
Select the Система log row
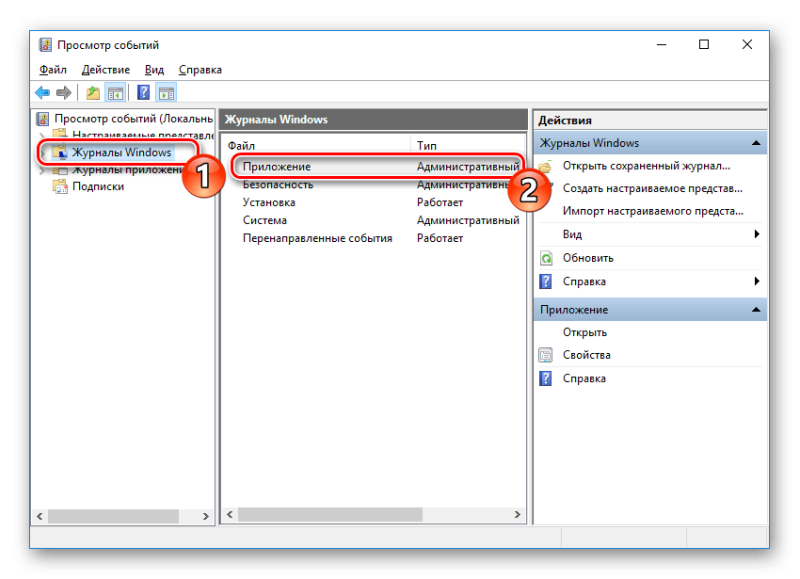pyautogui.click(x=374, y=220)
